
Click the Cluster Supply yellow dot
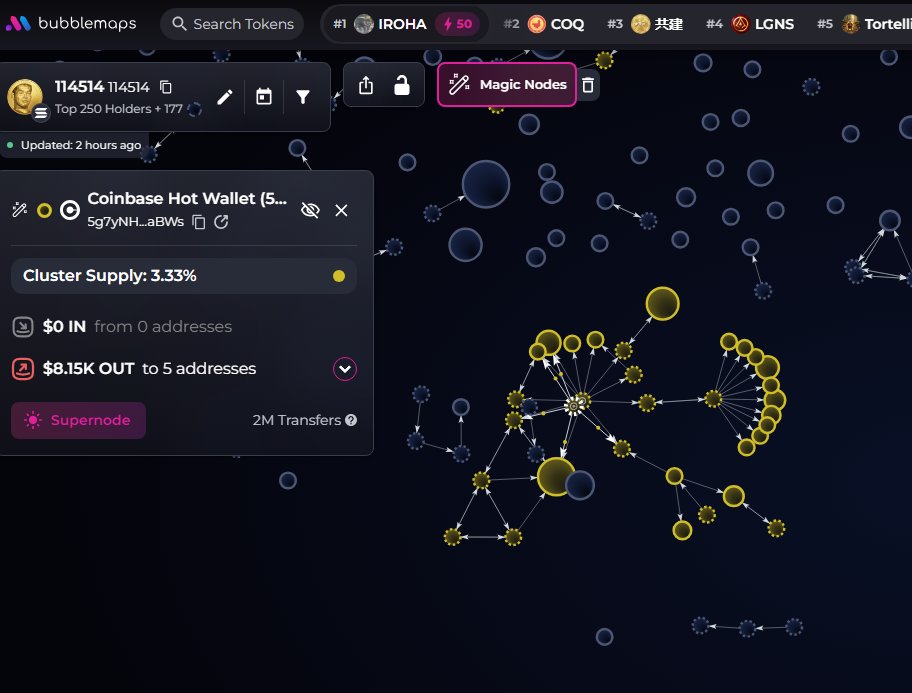(x=339, y=276)
